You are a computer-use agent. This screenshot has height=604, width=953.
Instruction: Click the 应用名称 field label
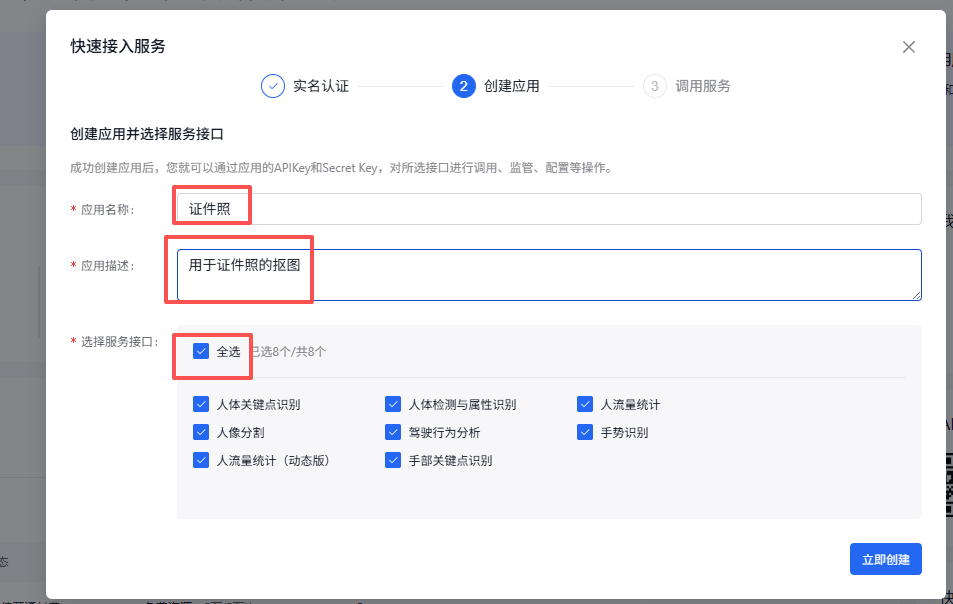click(x=108, y=210)
